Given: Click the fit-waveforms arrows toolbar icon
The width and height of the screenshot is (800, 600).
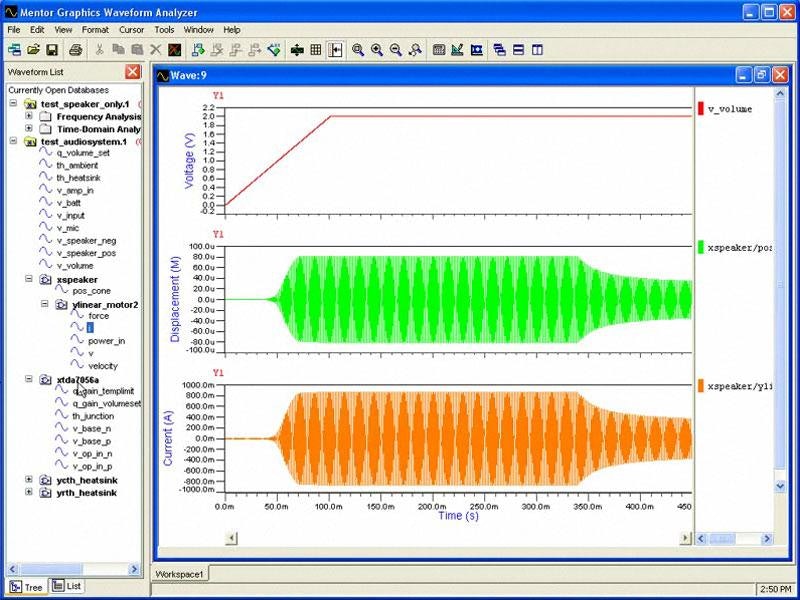Looking at the screenshot, I should (297, 49).
